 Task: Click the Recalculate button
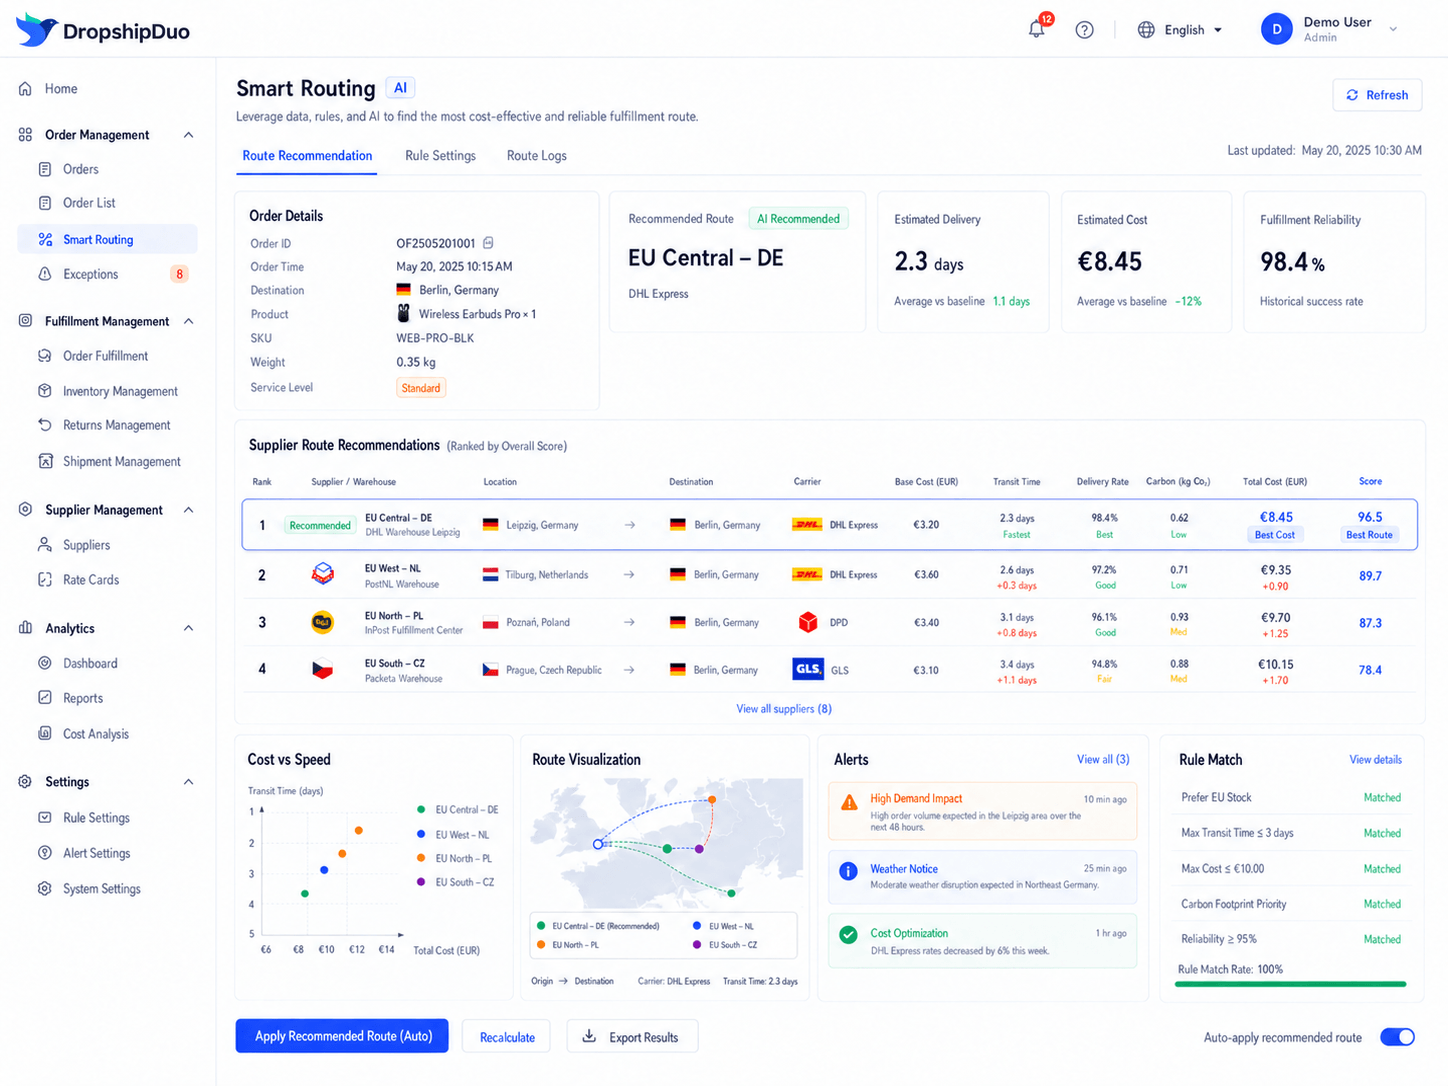(507, 1037)
